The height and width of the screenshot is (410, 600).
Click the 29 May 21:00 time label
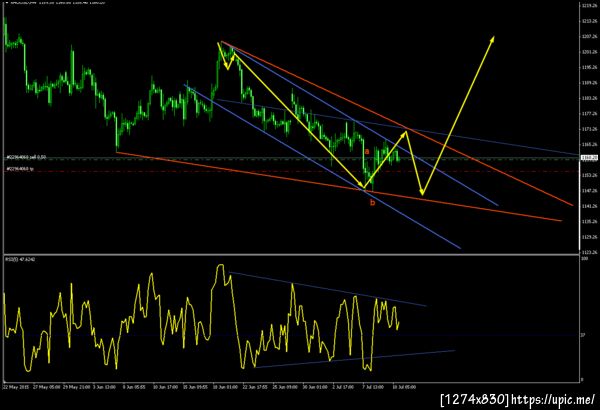[x=76, y=387]
